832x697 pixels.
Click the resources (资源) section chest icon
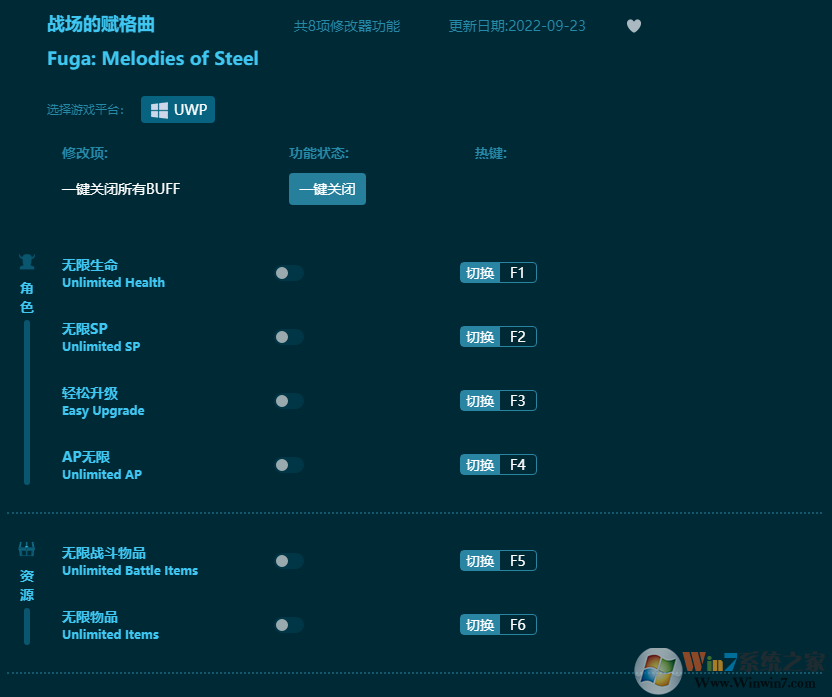click(x=27, y=549)
